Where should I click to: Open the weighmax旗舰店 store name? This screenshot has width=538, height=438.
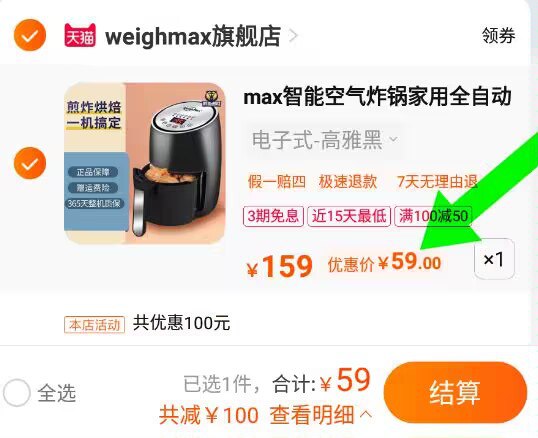point(193,36)
